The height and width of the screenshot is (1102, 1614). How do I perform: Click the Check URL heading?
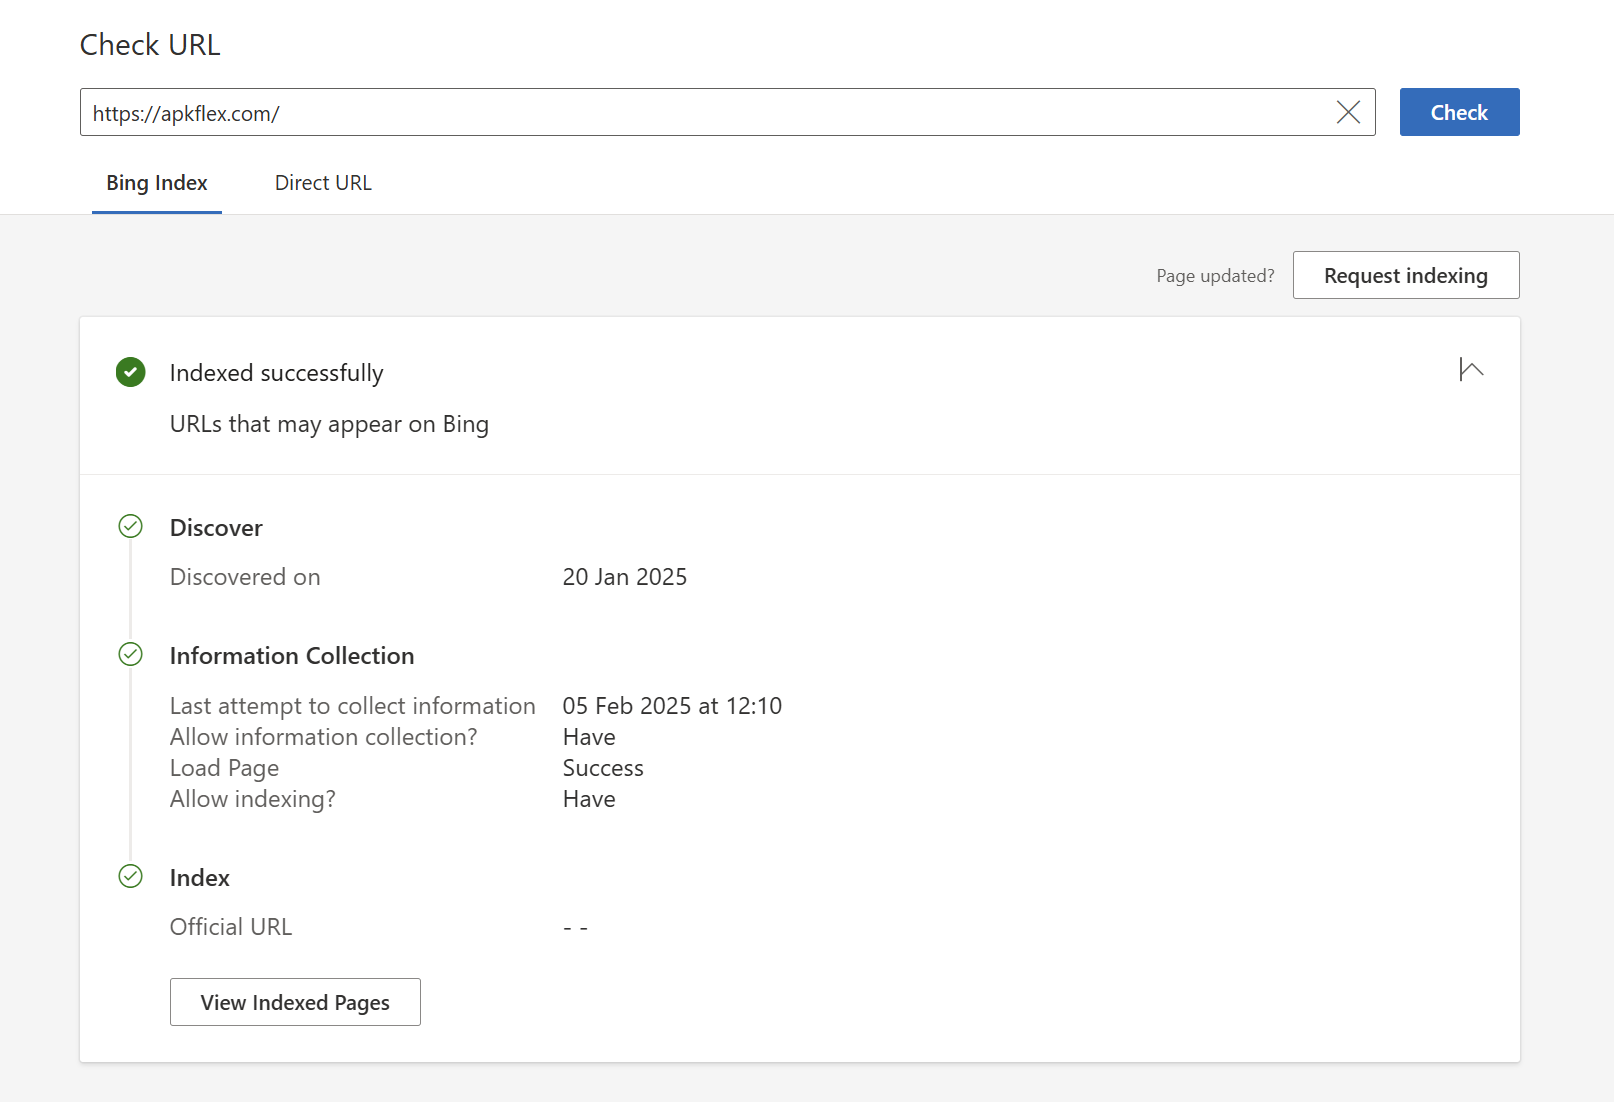point(150,45)
